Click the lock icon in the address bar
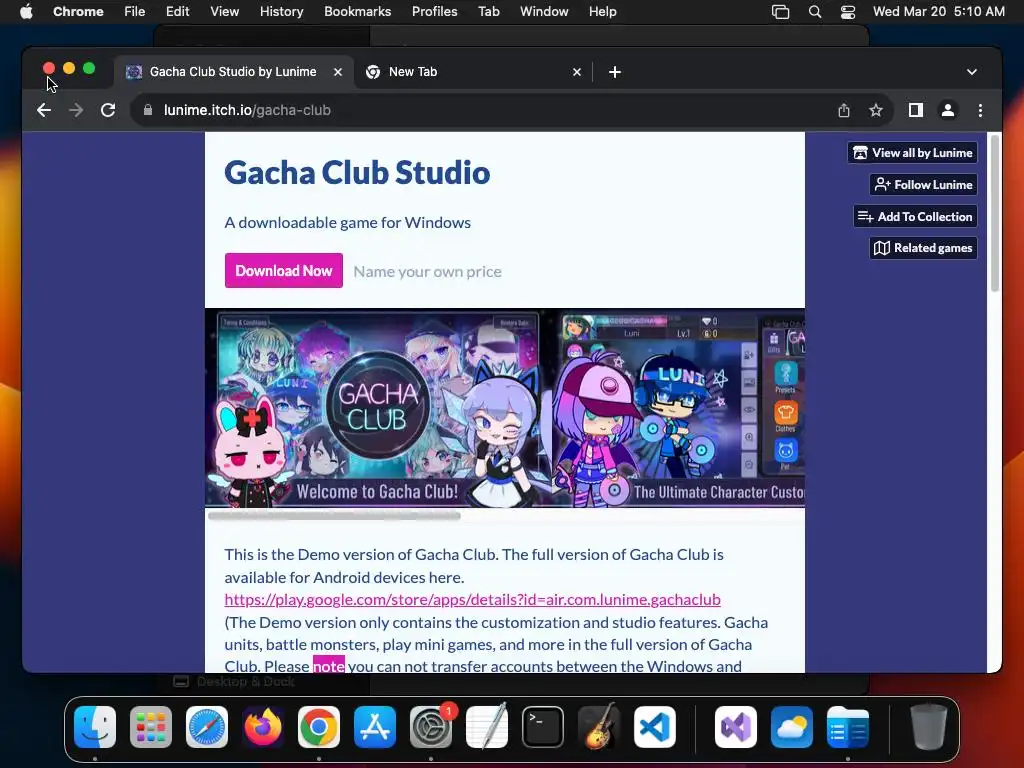 148,110
